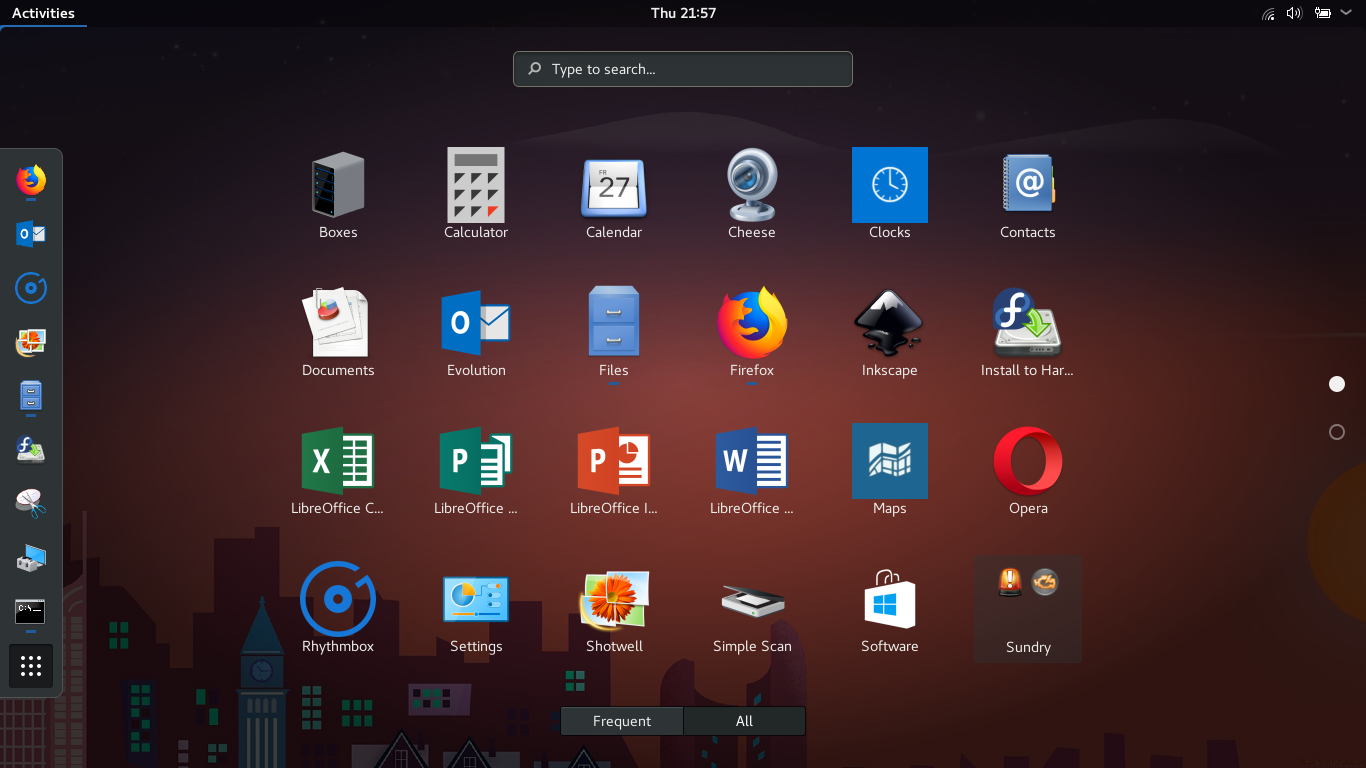Click the Wi-Fi network status icon

pos(1269,13)
